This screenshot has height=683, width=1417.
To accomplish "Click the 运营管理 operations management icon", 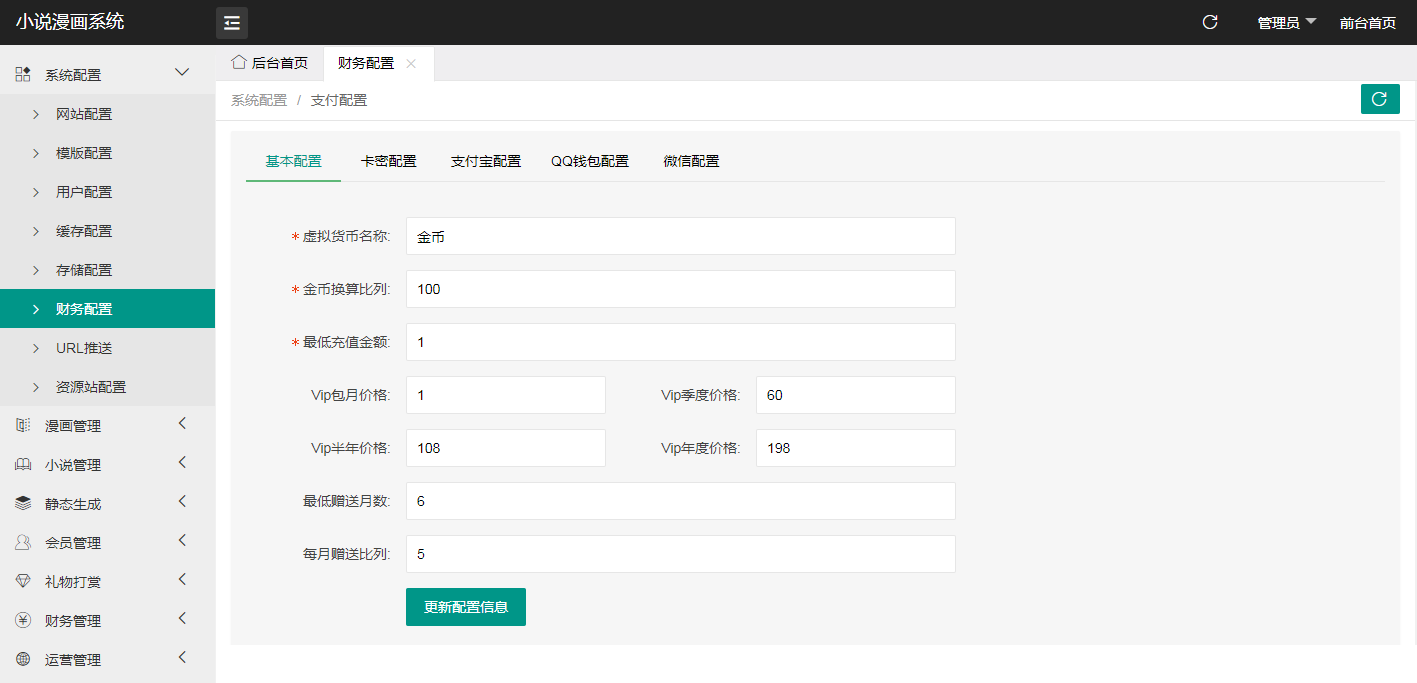I will 23,659.
